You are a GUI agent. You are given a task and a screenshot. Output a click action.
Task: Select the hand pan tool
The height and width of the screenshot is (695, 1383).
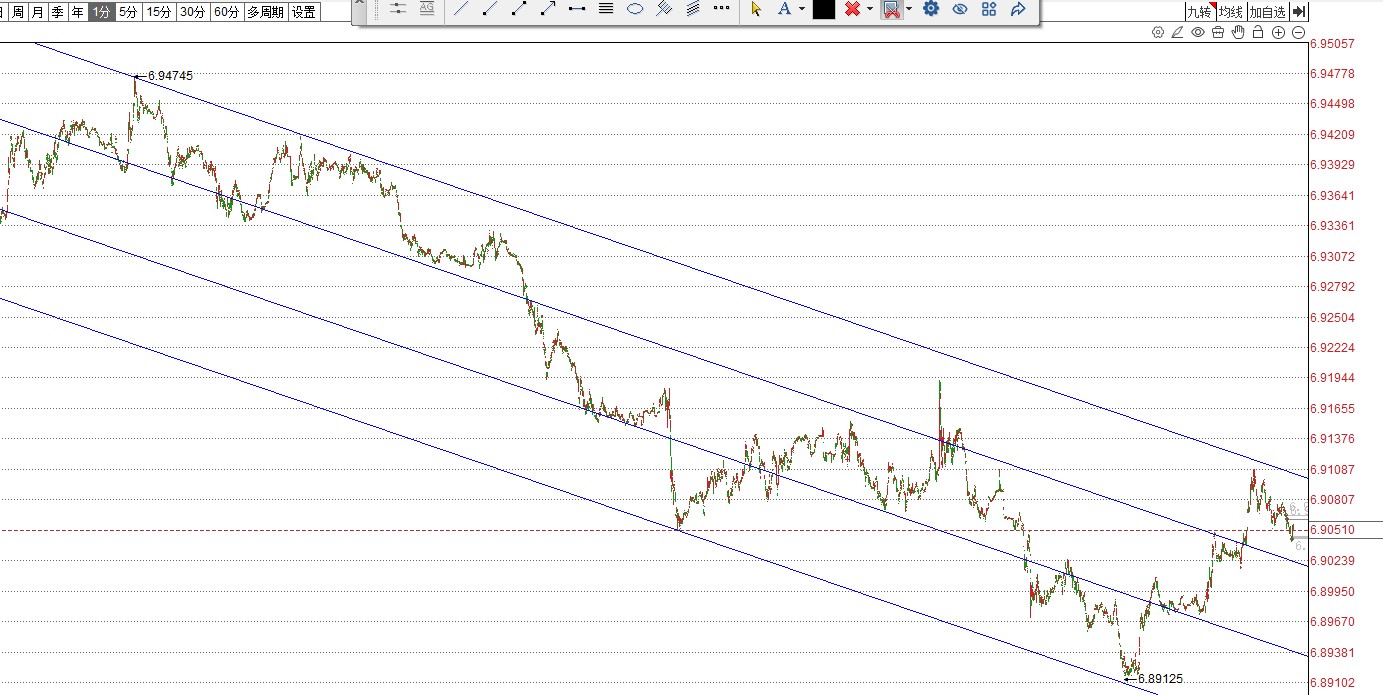pos(1238,32)
